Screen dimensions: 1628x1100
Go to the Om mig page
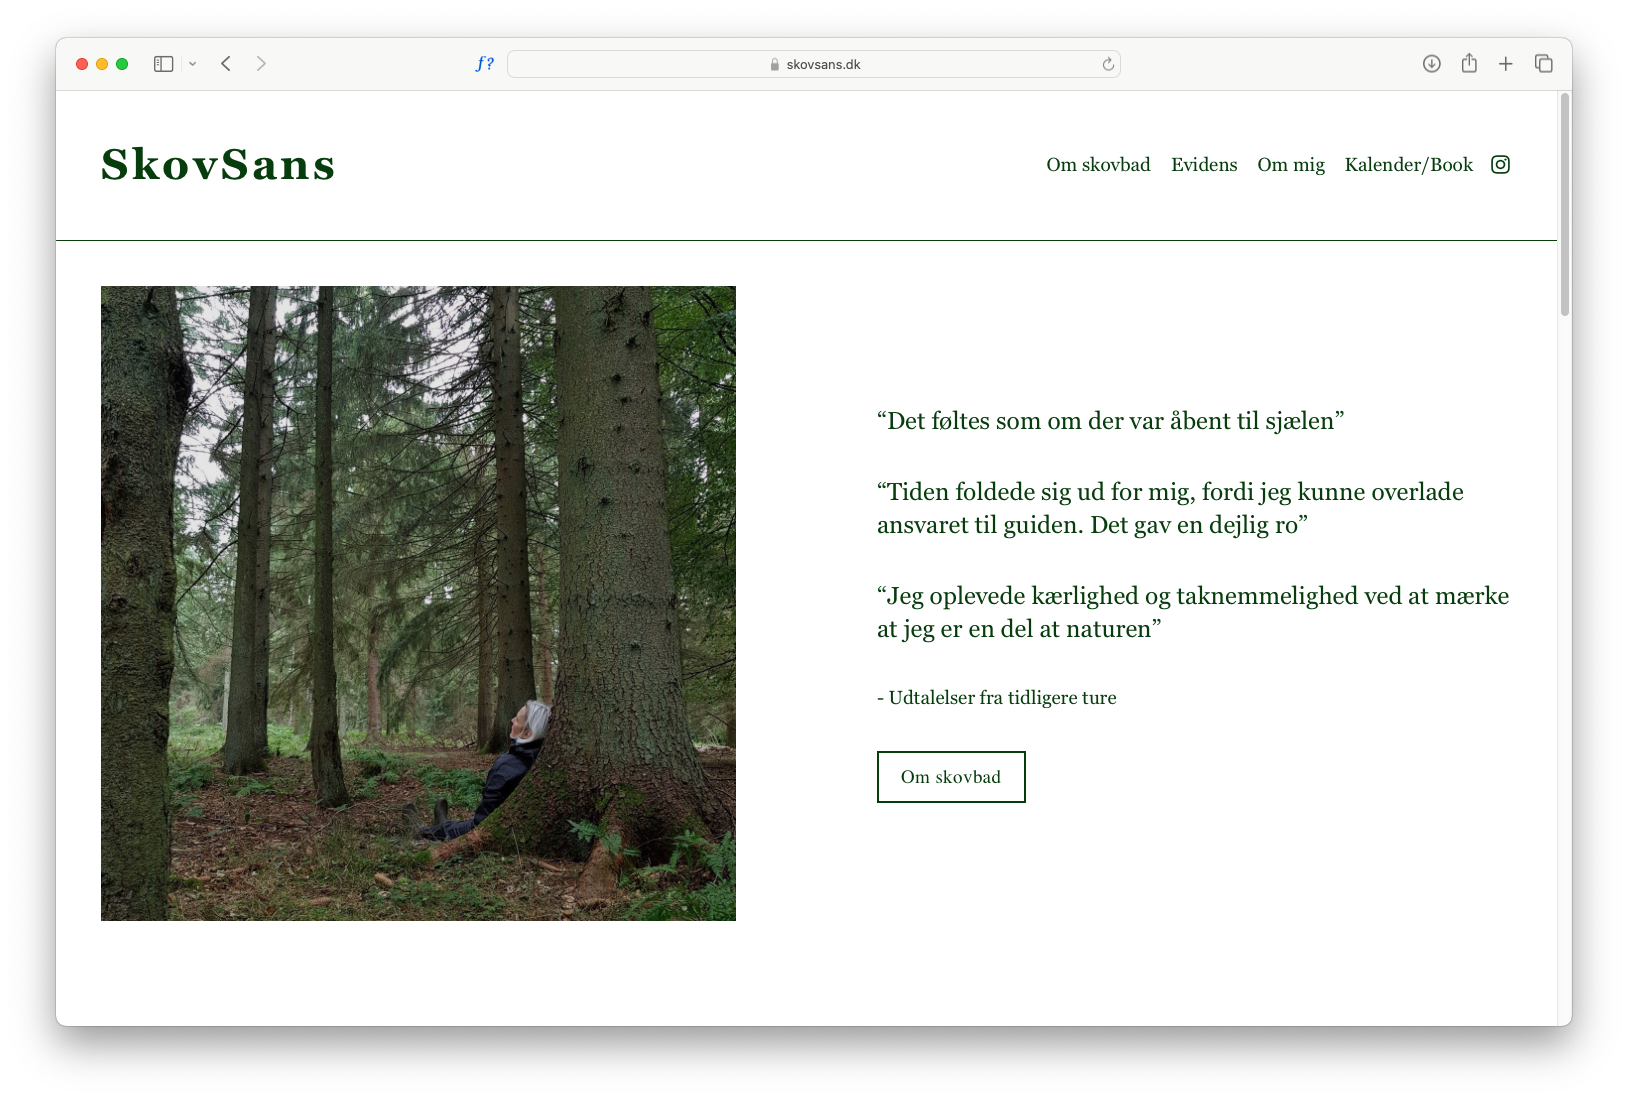(1291, 165)
